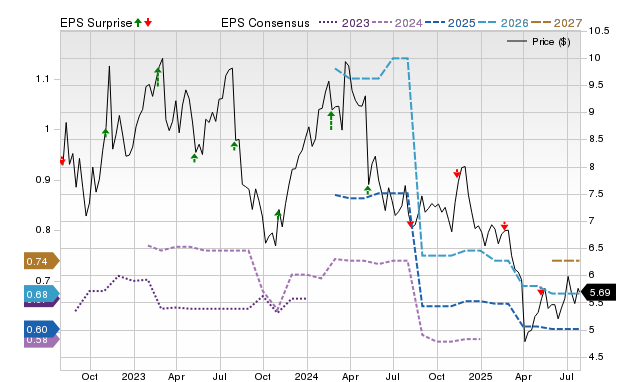The height and width of the screenshot is (382, 640).
Task: Click the Price ($) legend entry
Action: coord(539,42)
